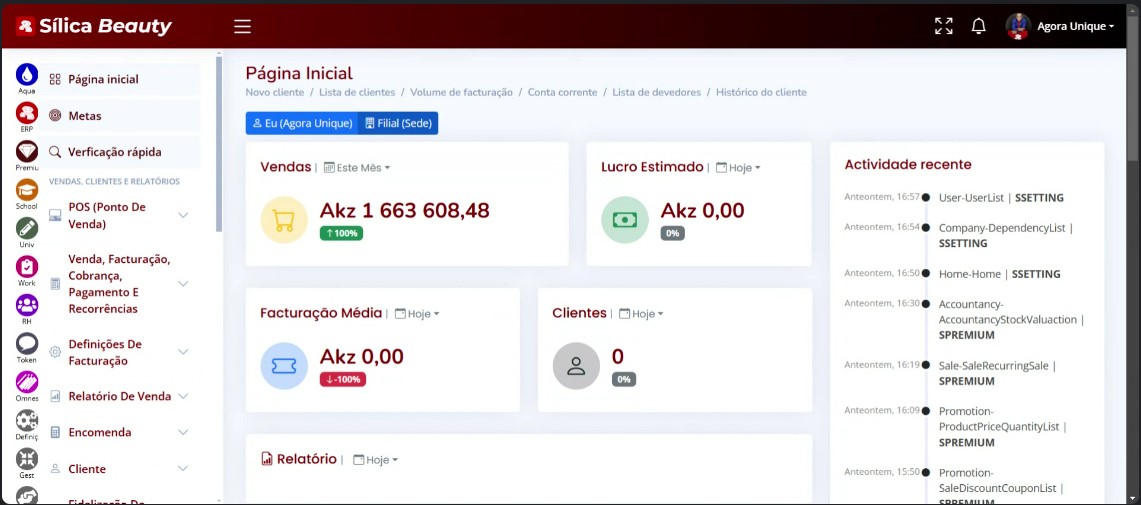
Task: Open Facturação Média Hoje period dropdown
Action: pos(417,314)
